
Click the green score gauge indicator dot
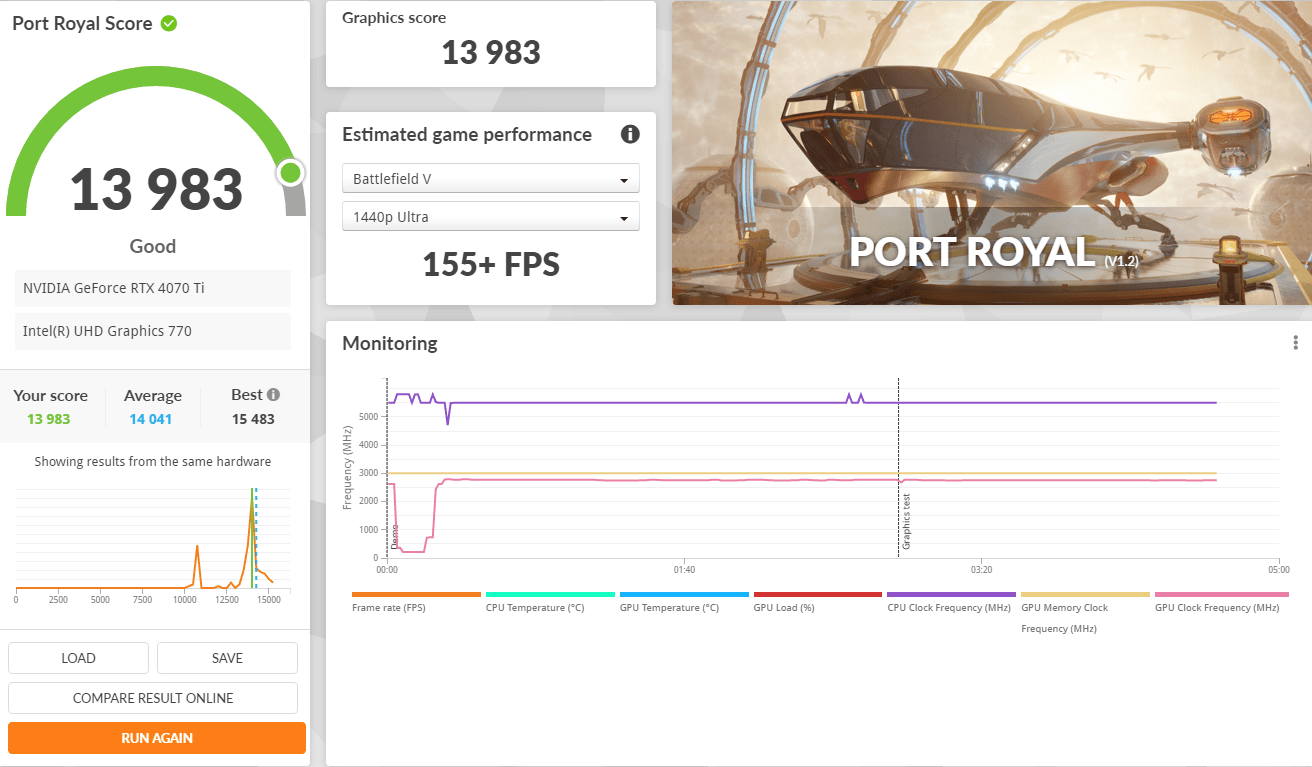pyautogui.click(x=290, y=173)
